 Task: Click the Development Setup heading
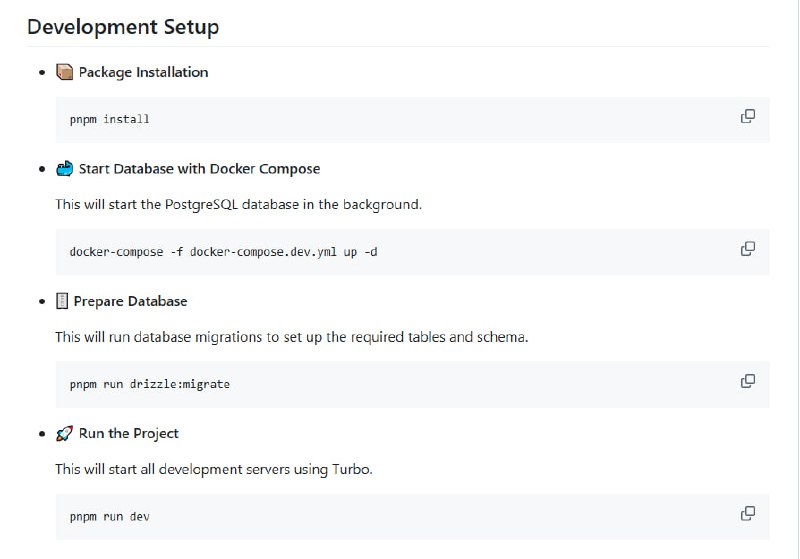(x=123, y=27)
